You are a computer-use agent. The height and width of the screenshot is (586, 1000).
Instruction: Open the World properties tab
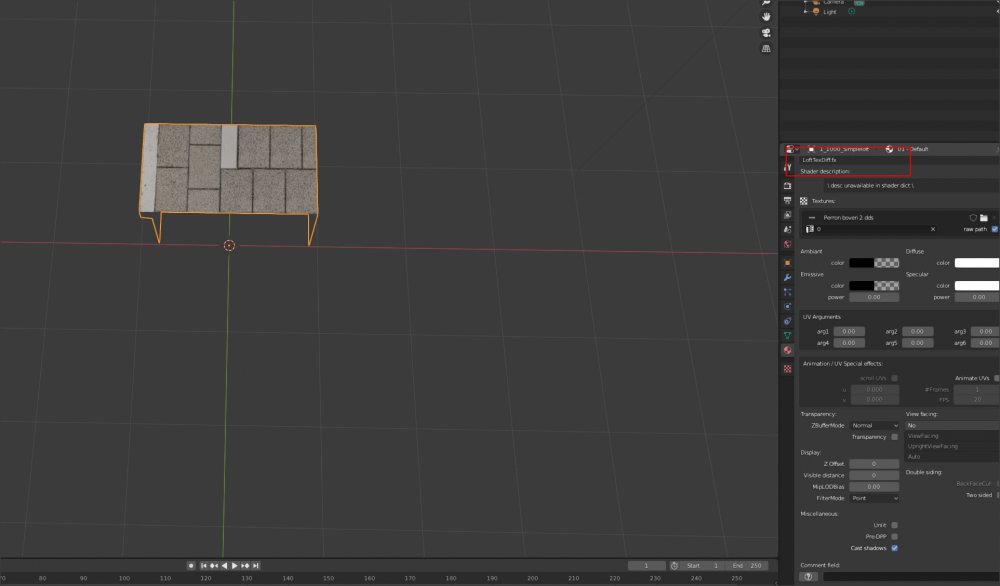[x=788, y=244]
